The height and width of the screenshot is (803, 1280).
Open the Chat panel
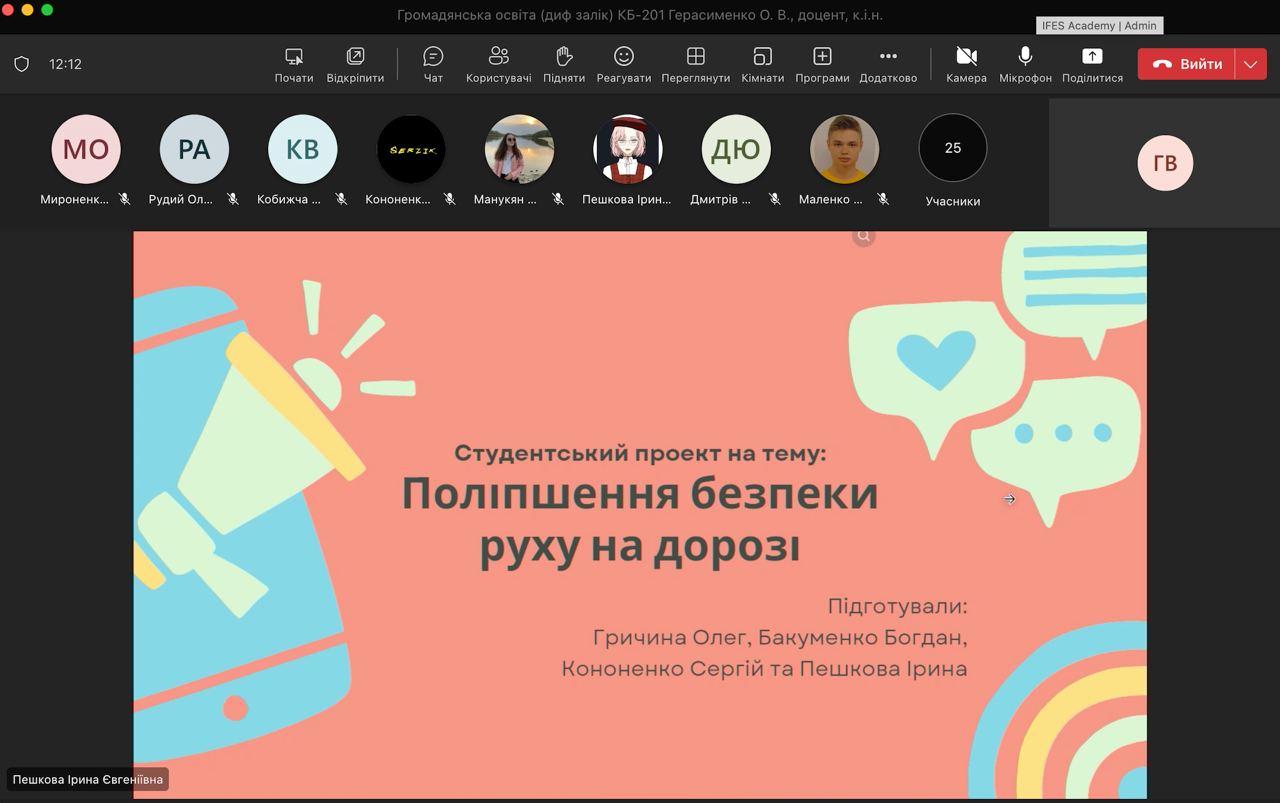click(433, 64)
